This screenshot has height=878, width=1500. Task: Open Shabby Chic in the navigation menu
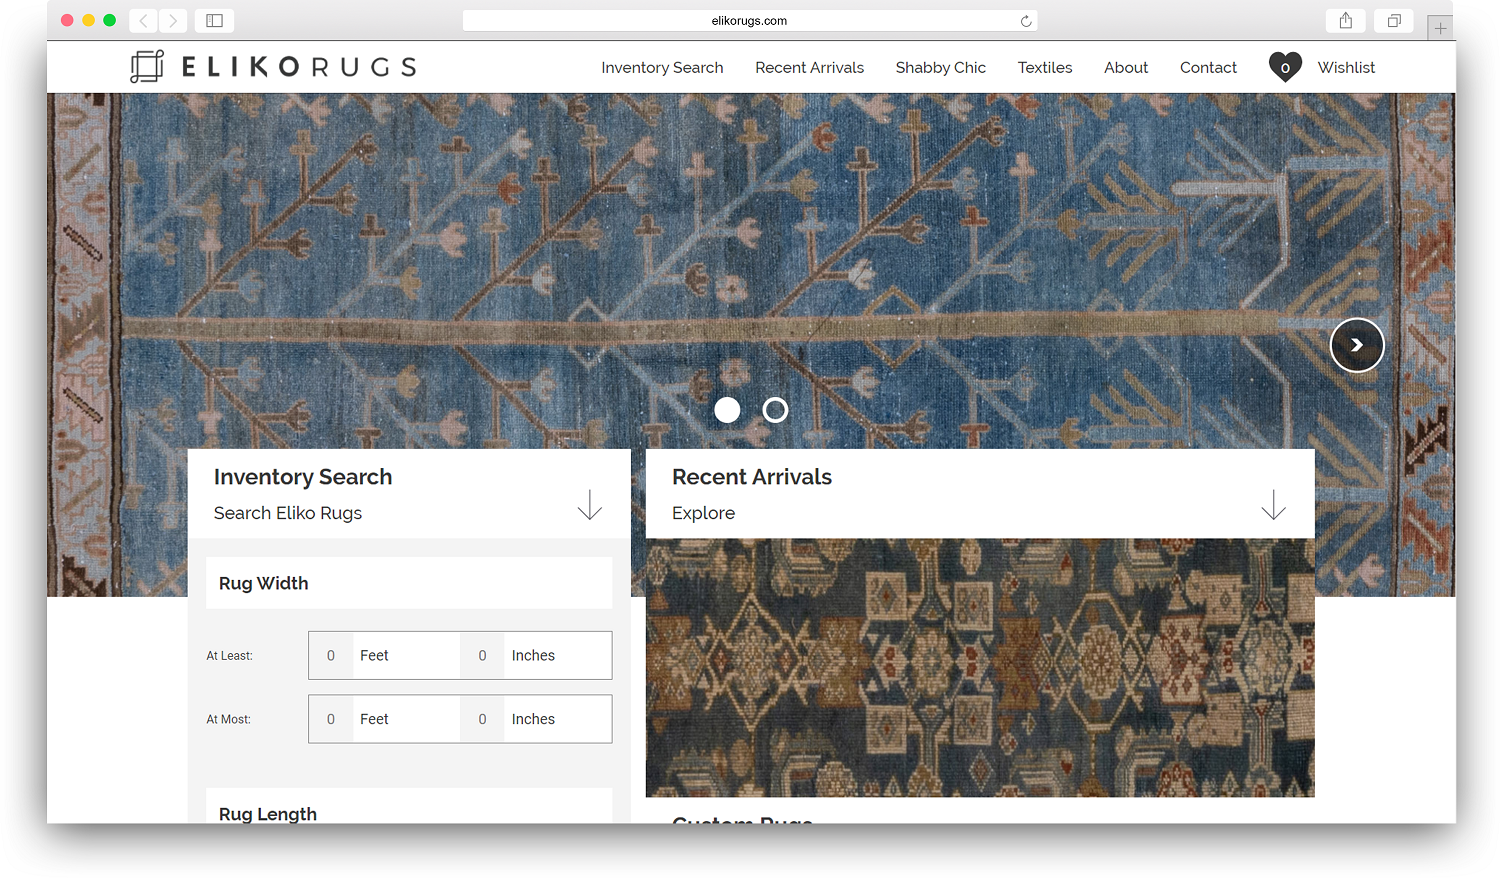tap(940, 67)
